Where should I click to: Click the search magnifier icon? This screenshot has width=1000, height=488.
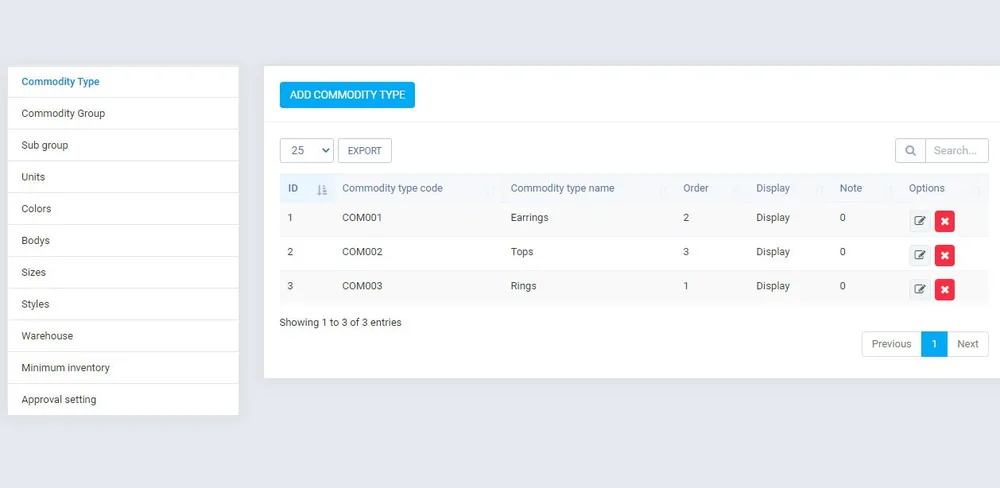910,151
